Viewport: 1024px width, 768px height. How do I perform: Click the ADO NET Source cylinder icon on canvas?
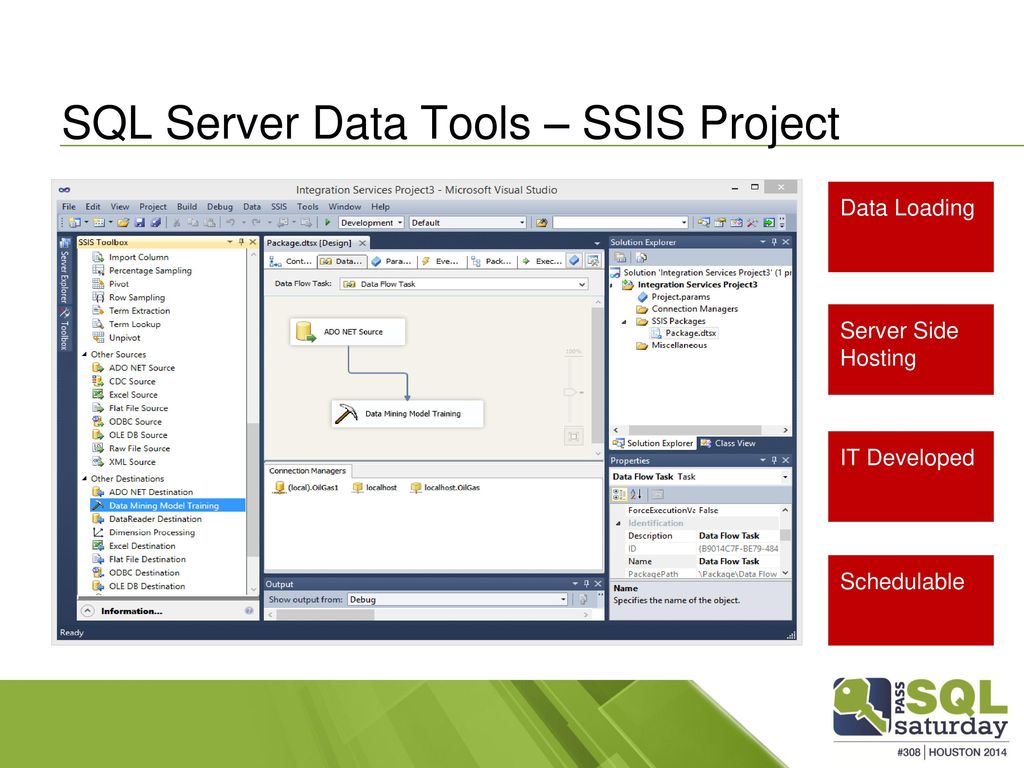coord(306,332)
